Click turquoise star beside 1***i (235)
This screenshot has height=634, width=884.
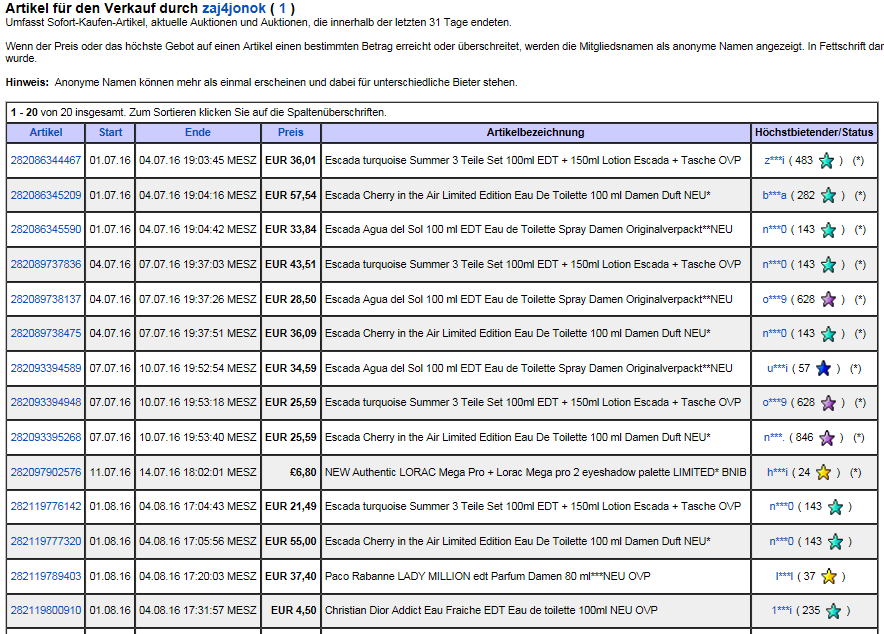click(x=833, y=611)
